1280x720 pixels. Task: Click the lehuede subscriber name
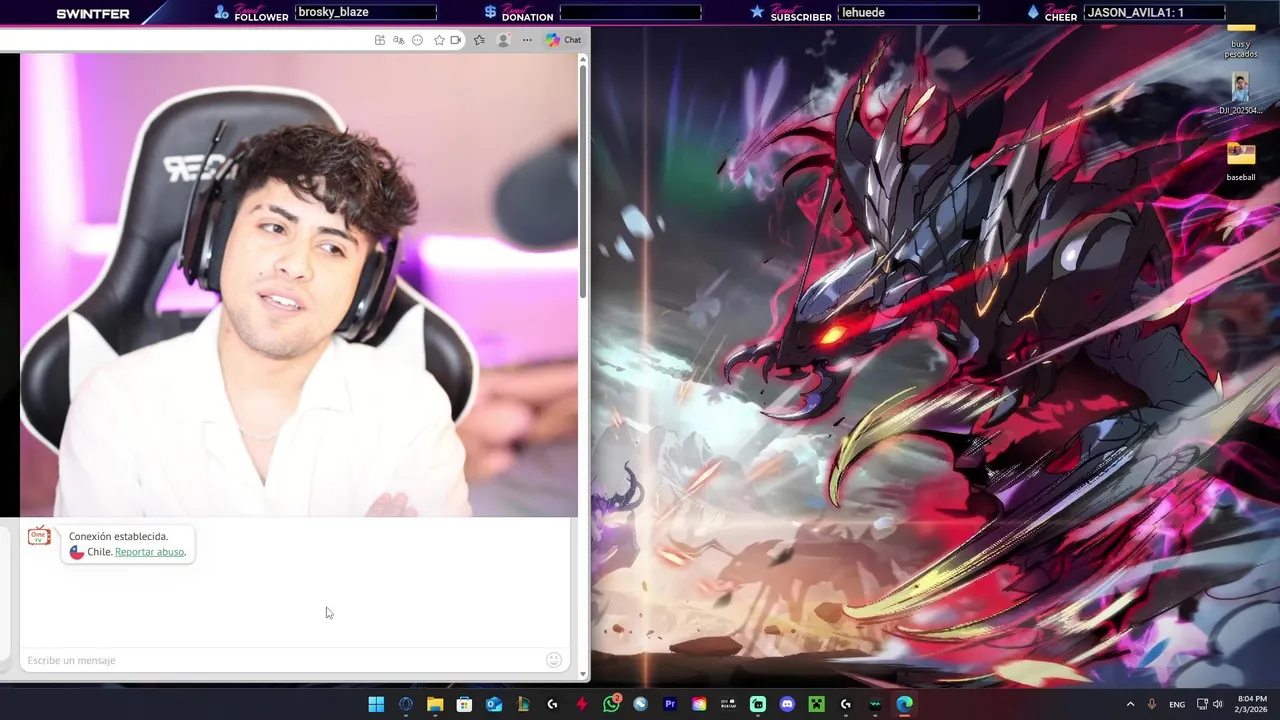coord(863,12)
